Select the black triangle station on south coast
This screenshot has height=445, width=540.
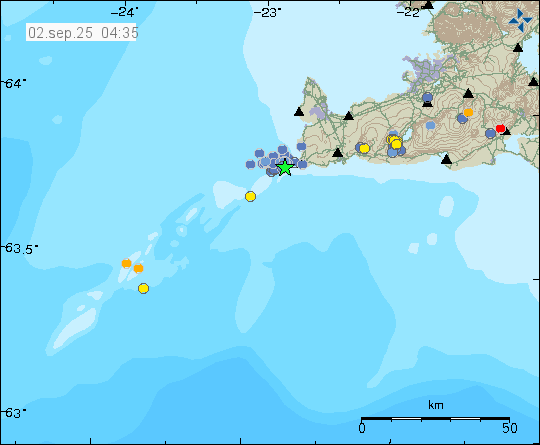click(446, 159)
